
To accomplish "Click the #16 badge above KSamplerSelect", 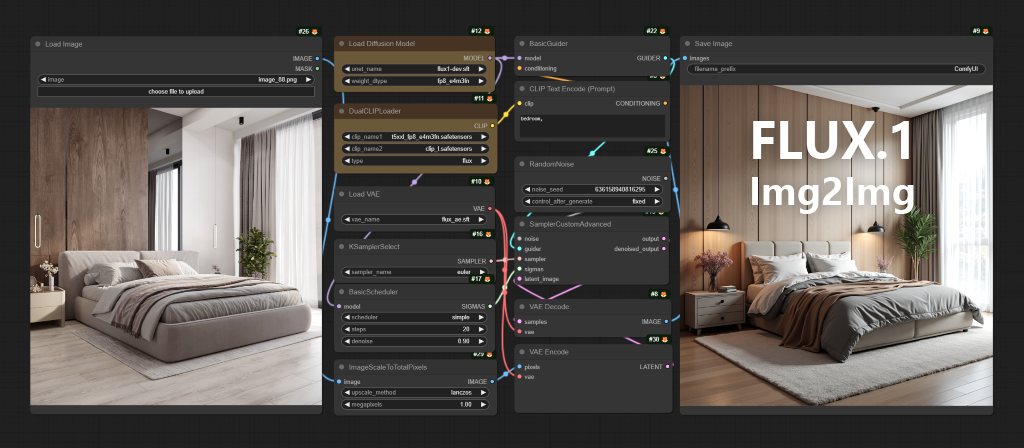I will (x=483, y=234).
